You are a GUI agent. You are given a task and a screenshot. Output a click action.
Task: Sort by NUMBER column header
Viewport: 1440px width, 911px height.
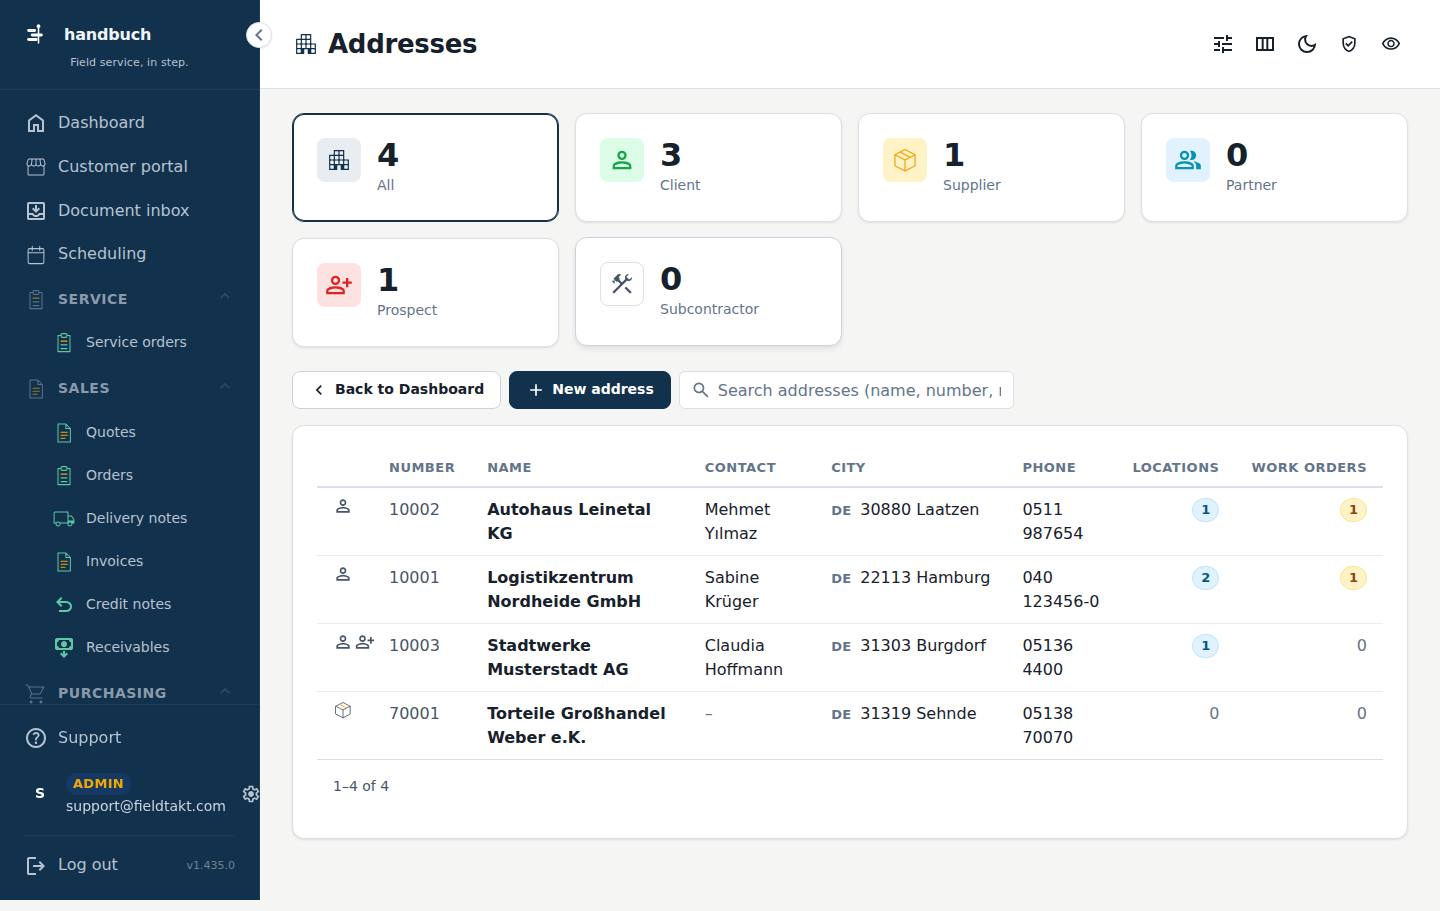coord(422,467)
